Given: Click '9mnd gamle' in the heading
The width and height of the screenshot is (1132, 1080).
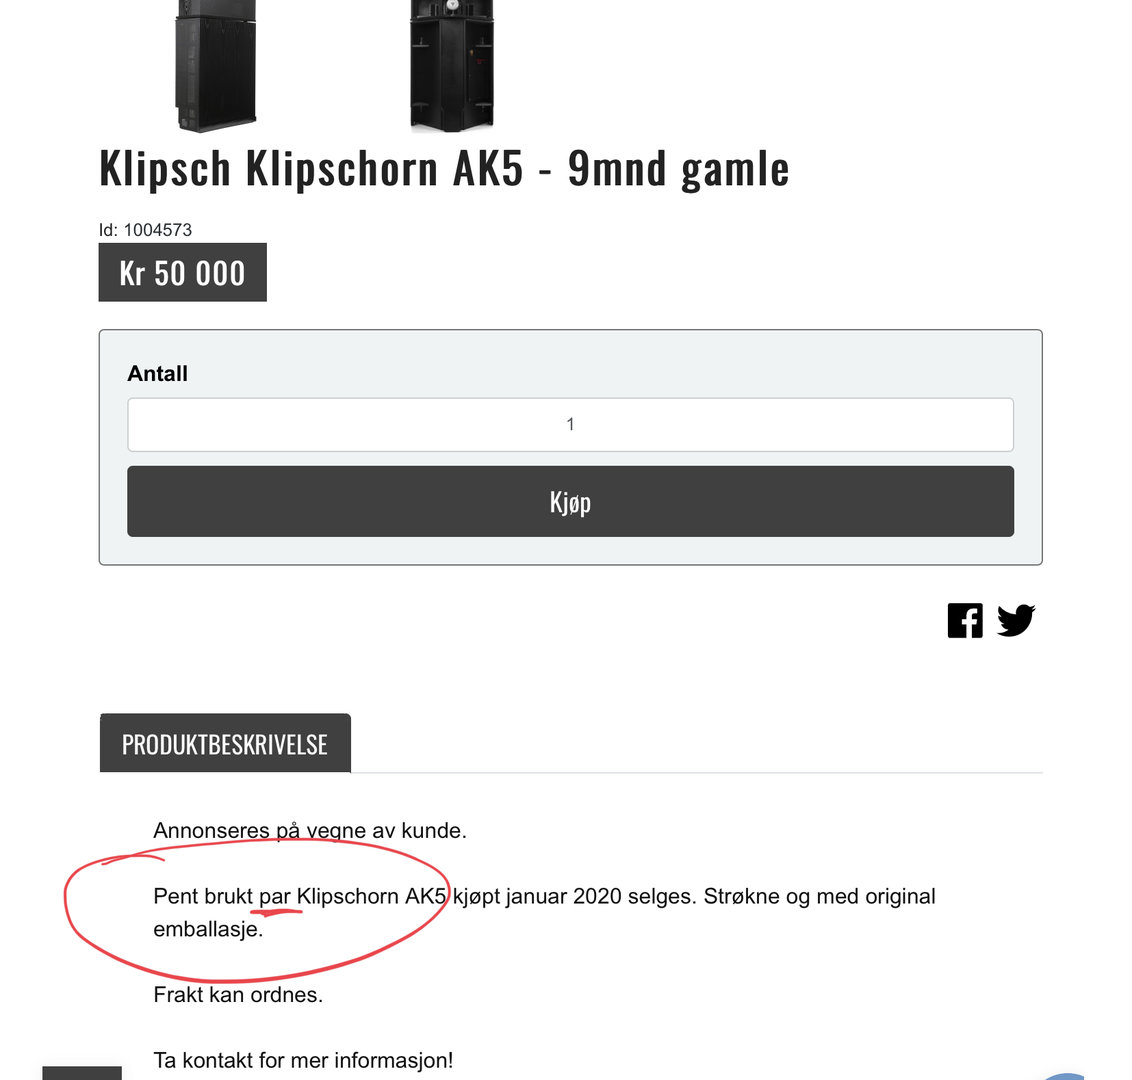Looking at the screenshot, I should 679,168.
